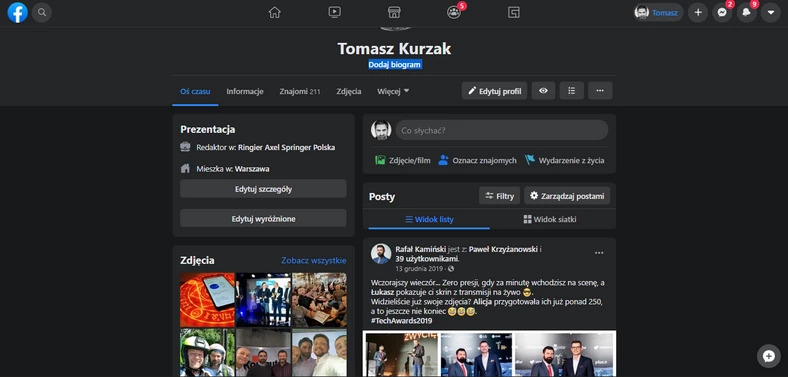788x377 pixels.
Task: Open the account dropdown arrow at top right
Action: tap(771, 13)
